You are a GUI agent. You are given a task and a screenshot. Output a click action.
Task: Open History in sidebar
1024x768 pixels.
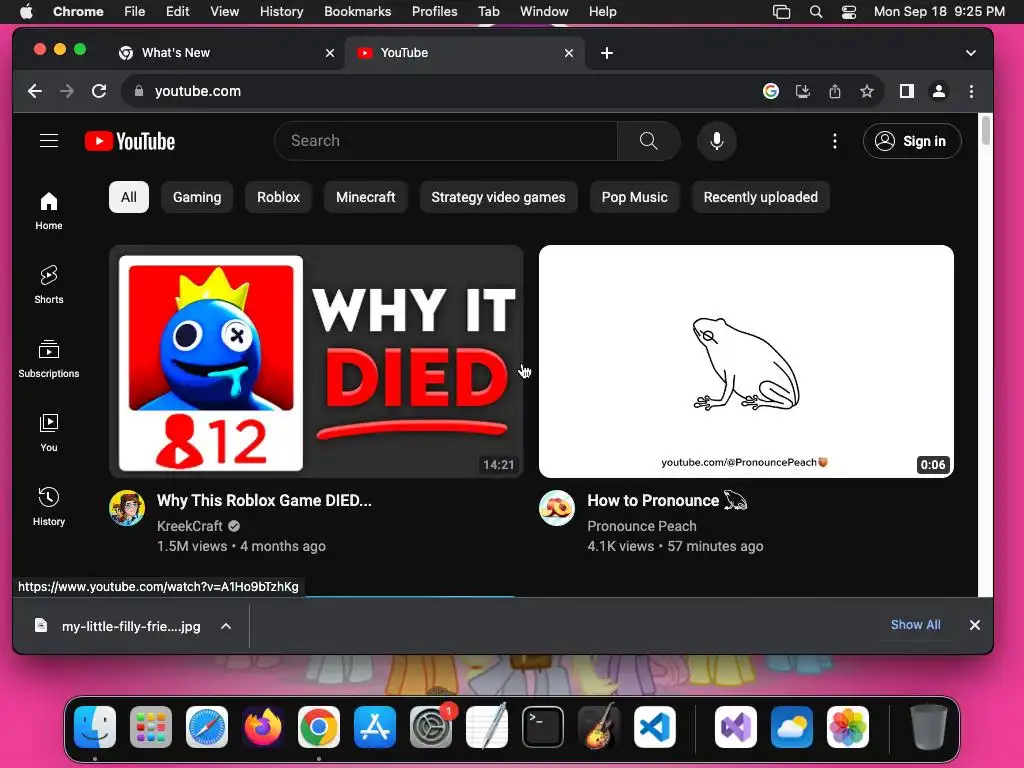(49, 507)
